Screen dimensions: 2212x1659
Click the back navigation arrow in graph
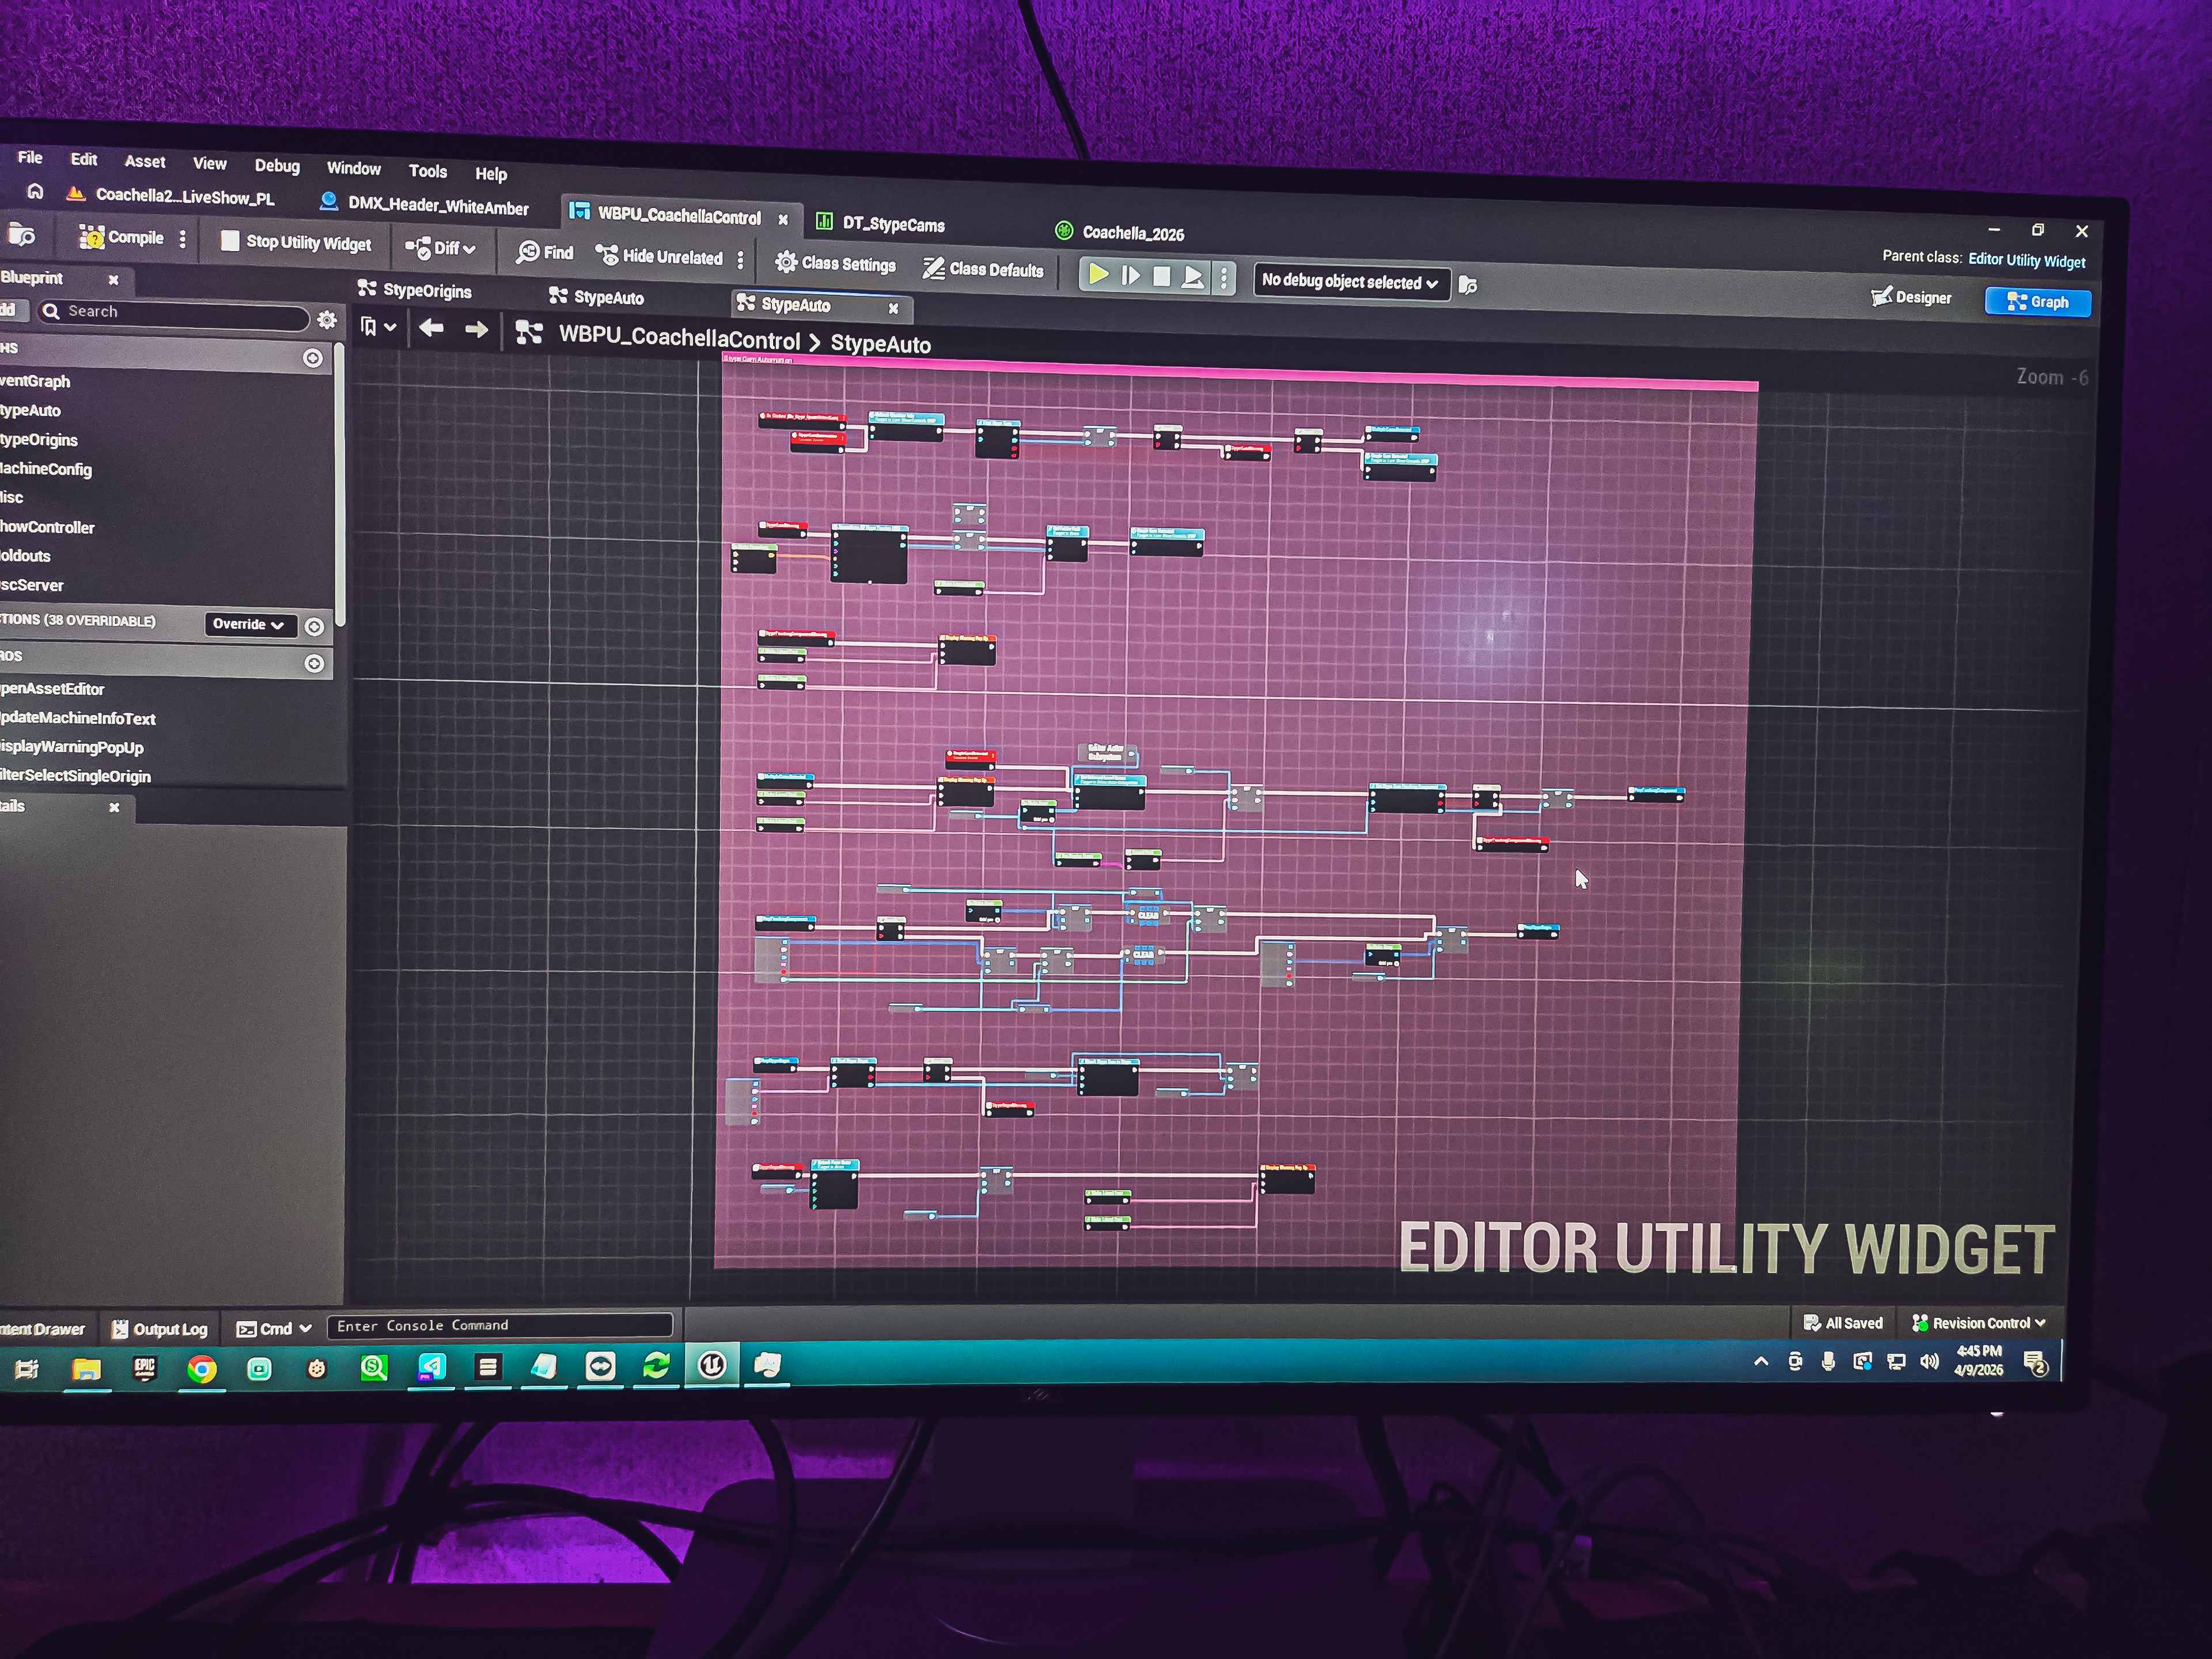coord(431,328)
